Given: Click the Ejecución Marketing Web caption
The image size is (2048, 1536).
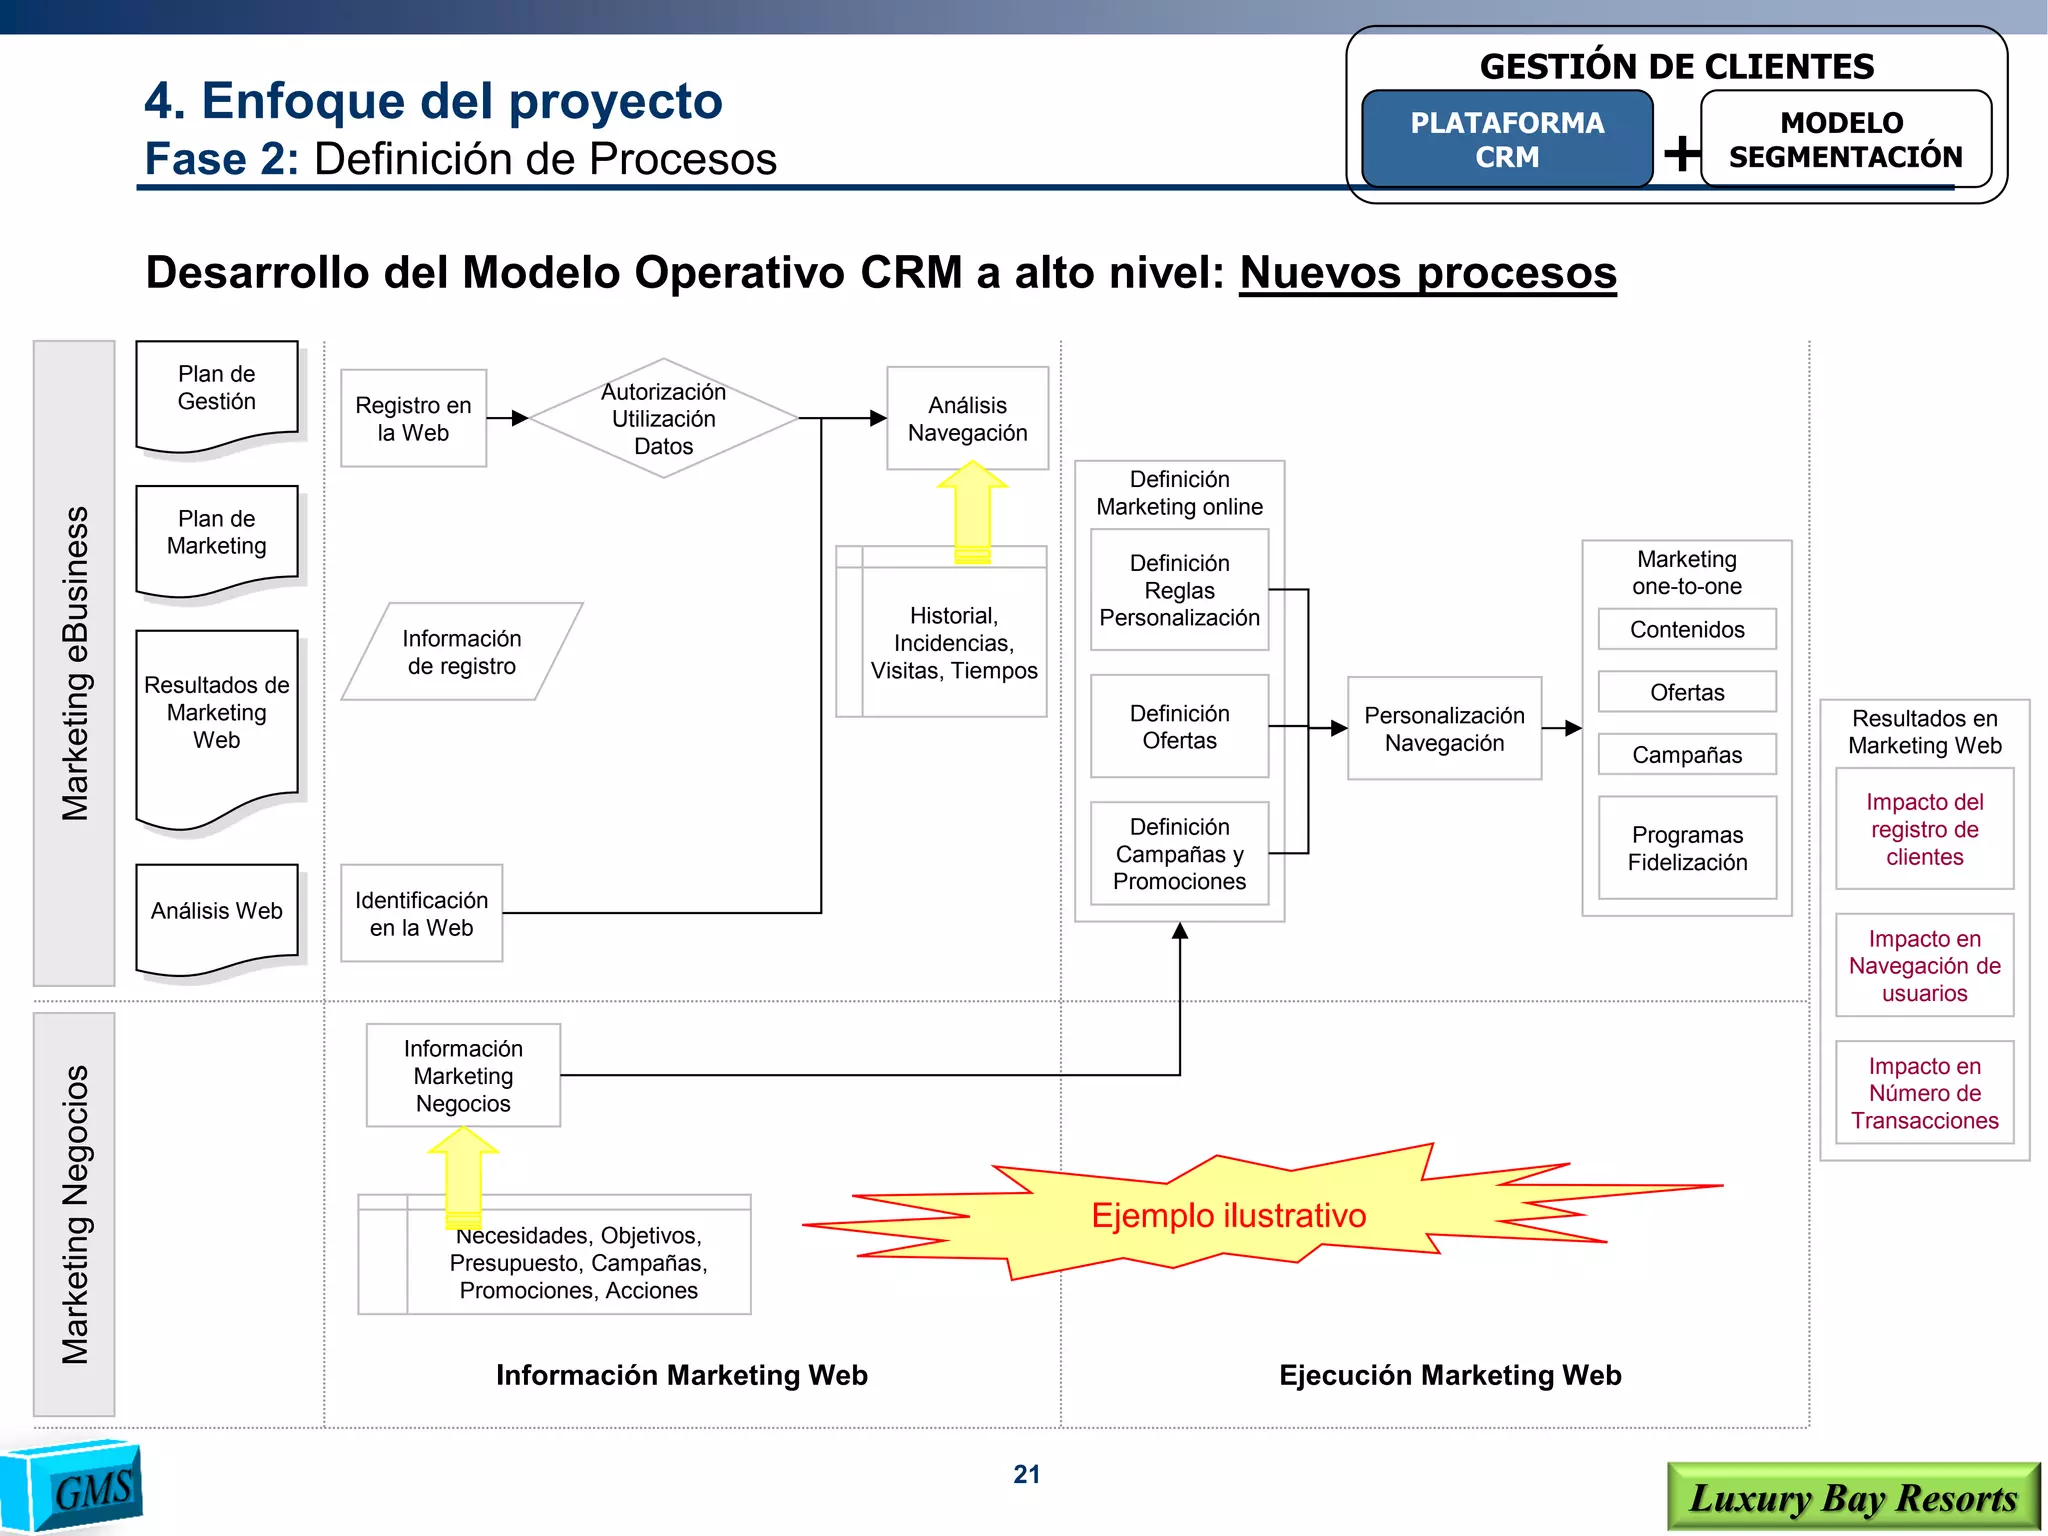Looking at the screenshot, I should point(1450,1375).
